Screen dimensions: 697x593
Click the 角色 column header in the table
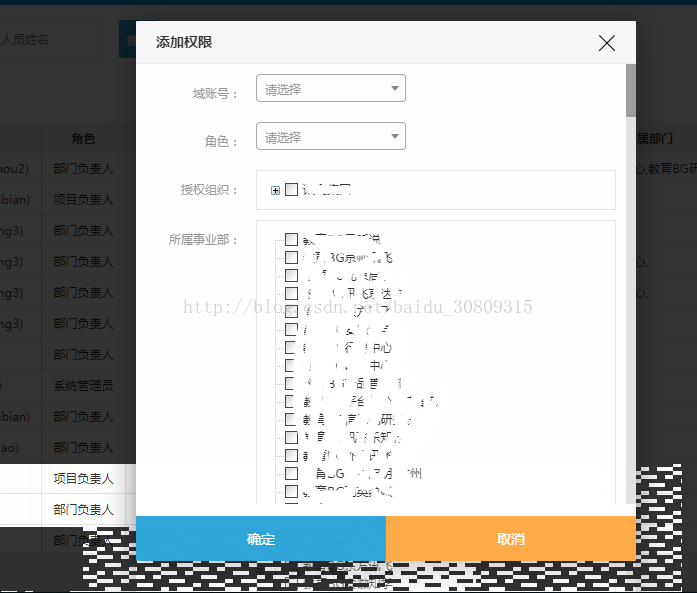pos(84,139)
